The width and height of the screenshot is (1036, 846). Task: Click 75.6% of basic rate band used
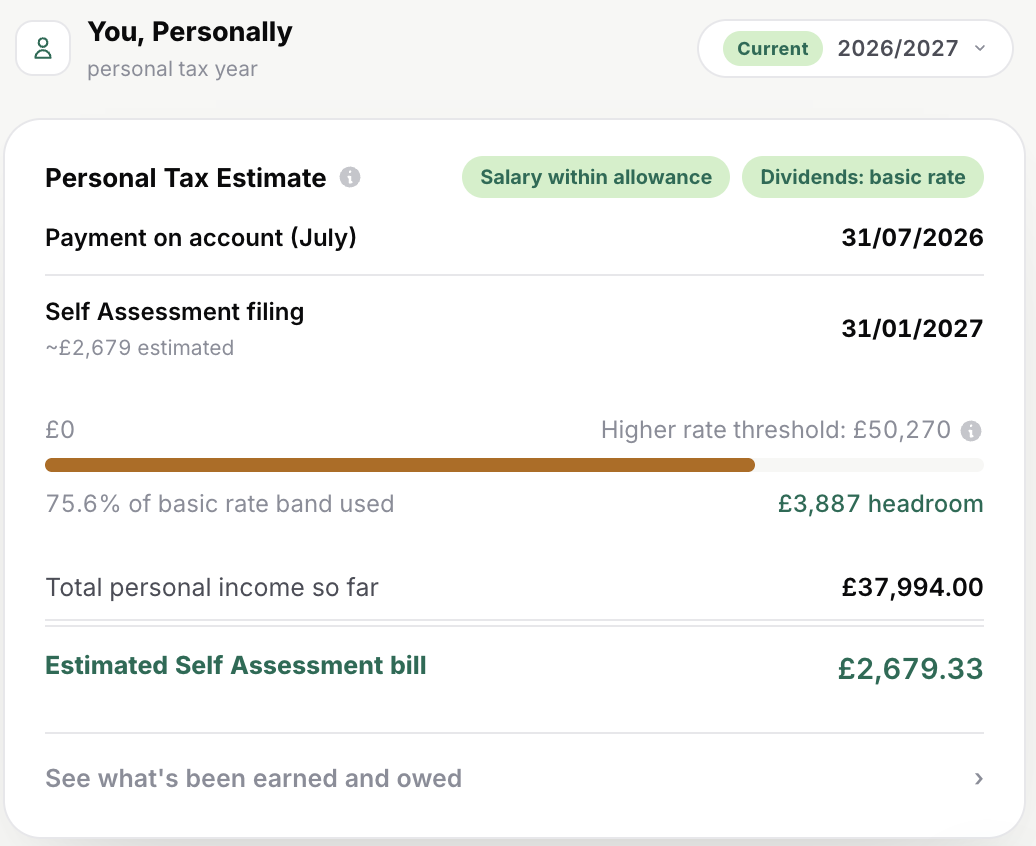point(219,504)
